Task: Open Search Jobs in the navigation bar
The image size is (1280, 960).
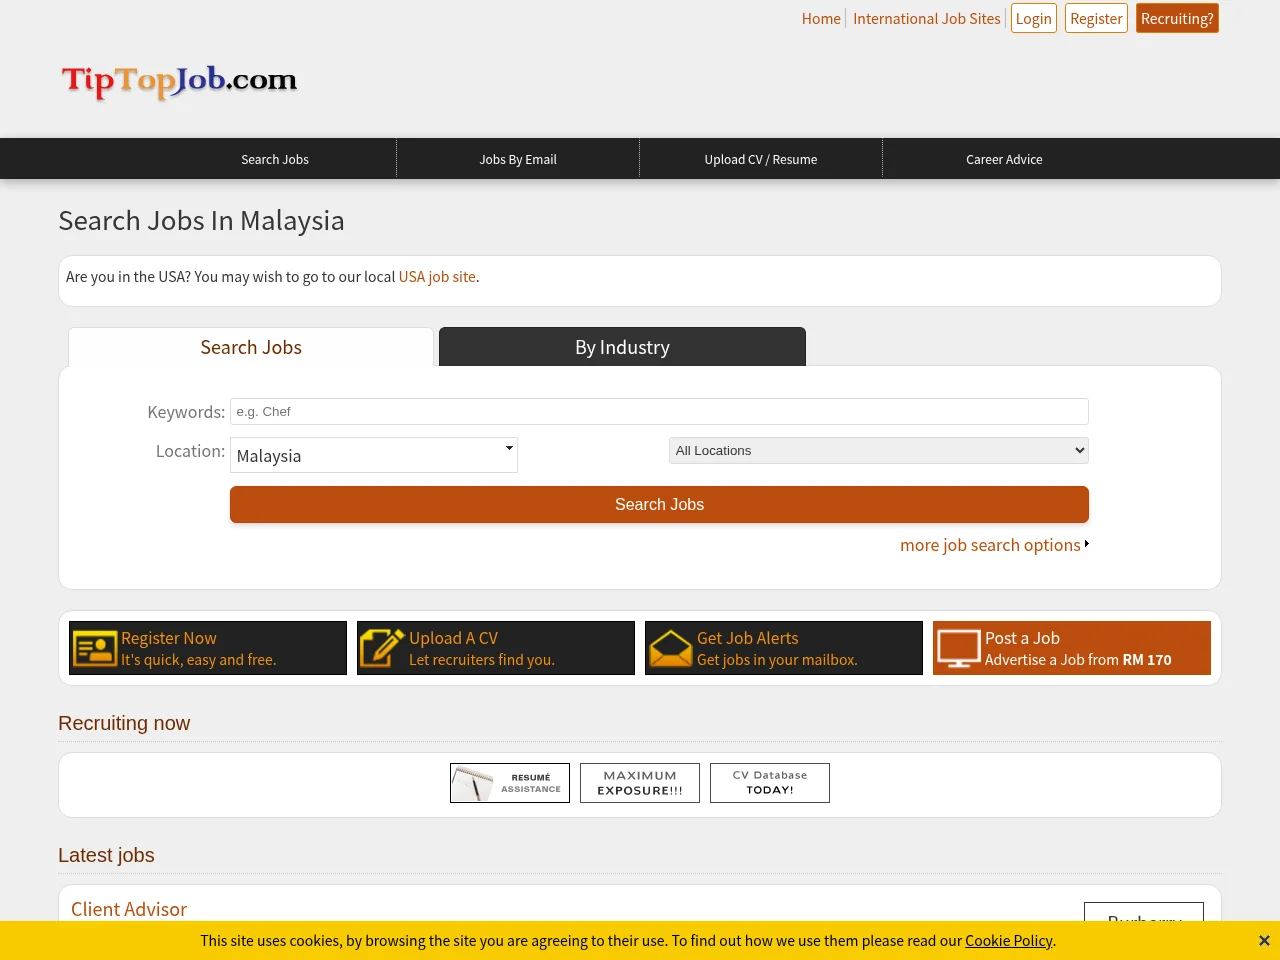Action: click(275, 159)
